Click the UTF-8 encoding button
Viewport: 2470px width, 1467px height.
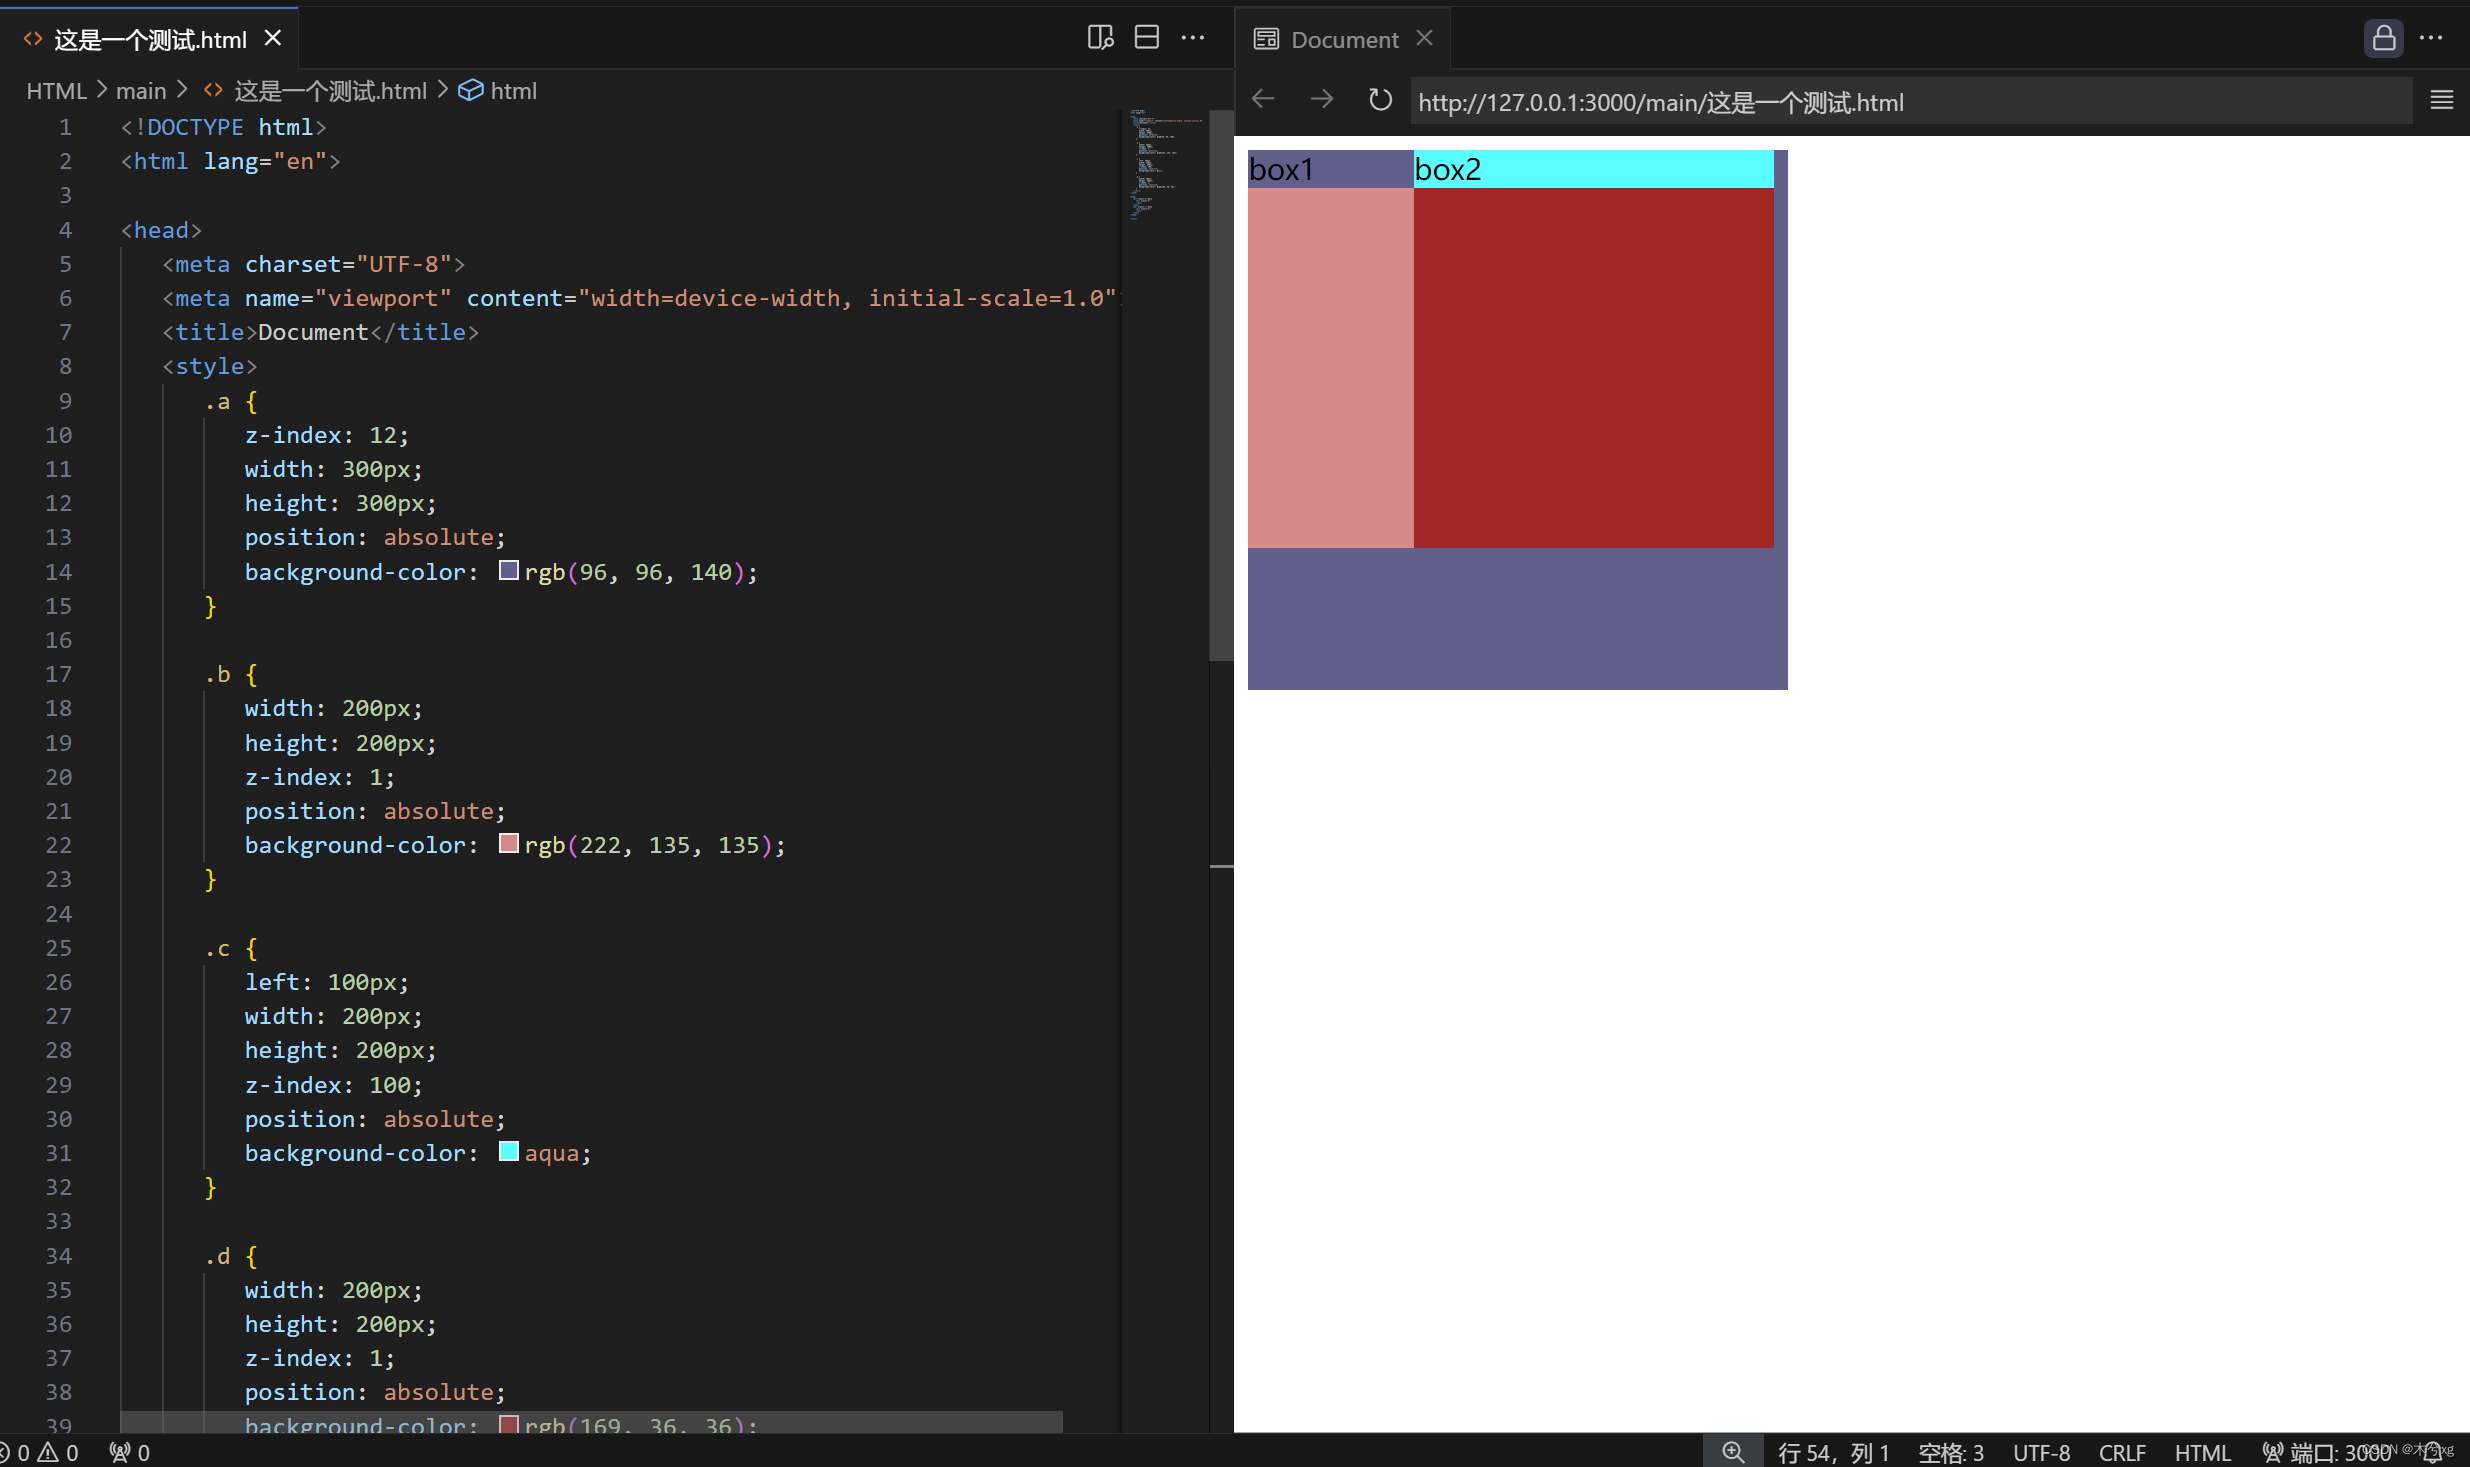(x=2041, y=1452)
